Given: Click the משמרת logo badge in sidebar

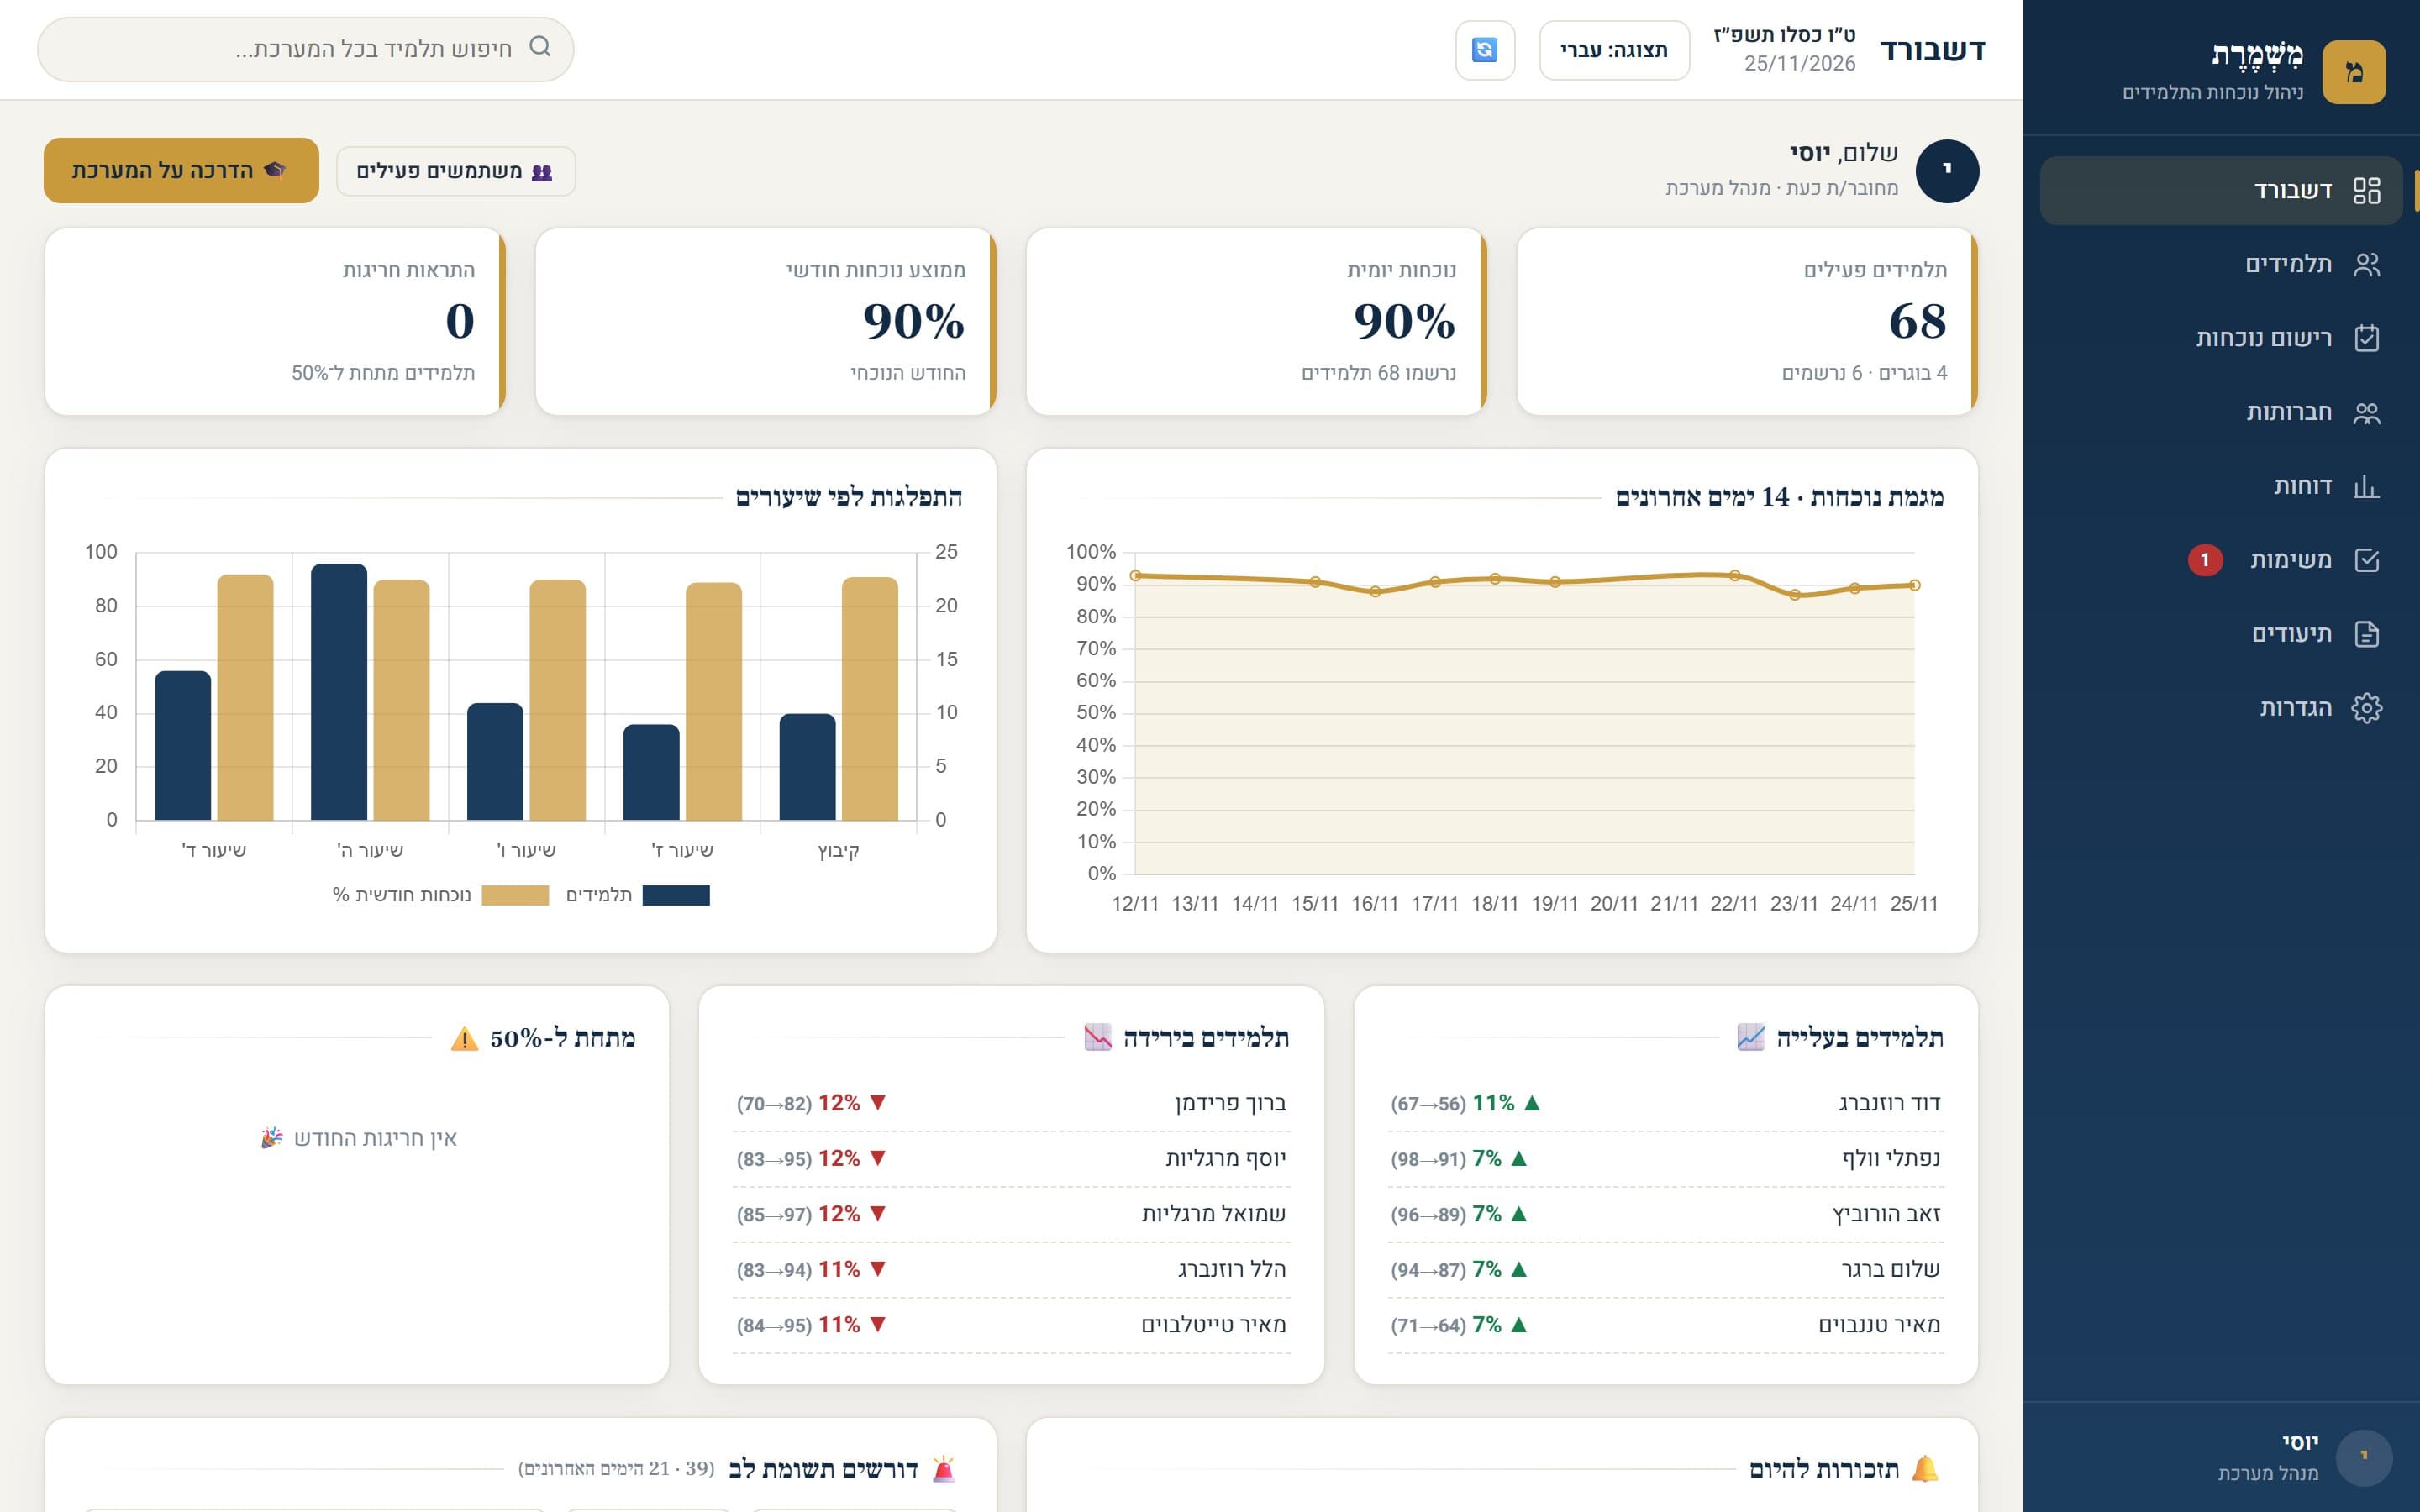Looking at the screenshot, I should 2353,72.
